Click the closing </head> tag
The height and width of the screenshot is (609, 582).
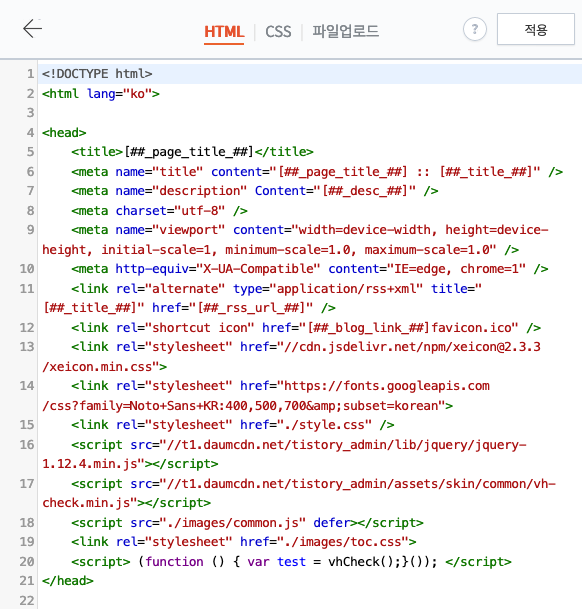[x=68, y=581]
